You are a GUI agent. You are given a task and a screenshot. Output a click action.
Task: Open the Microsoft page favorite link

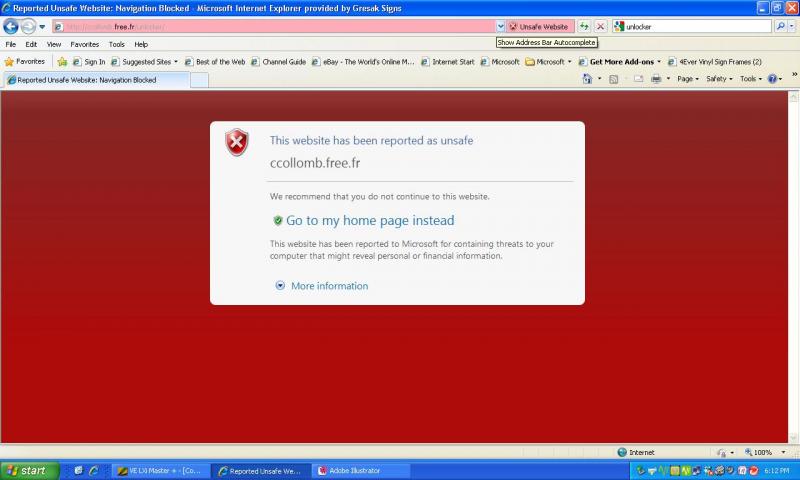500,62
